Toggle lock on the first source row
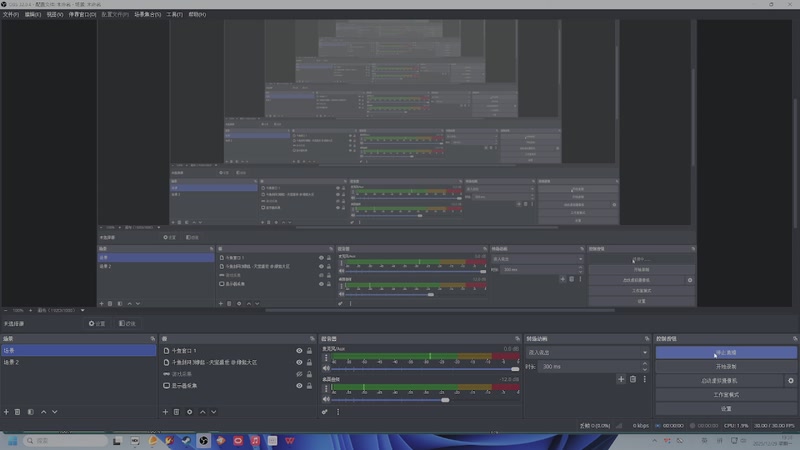 309,351
